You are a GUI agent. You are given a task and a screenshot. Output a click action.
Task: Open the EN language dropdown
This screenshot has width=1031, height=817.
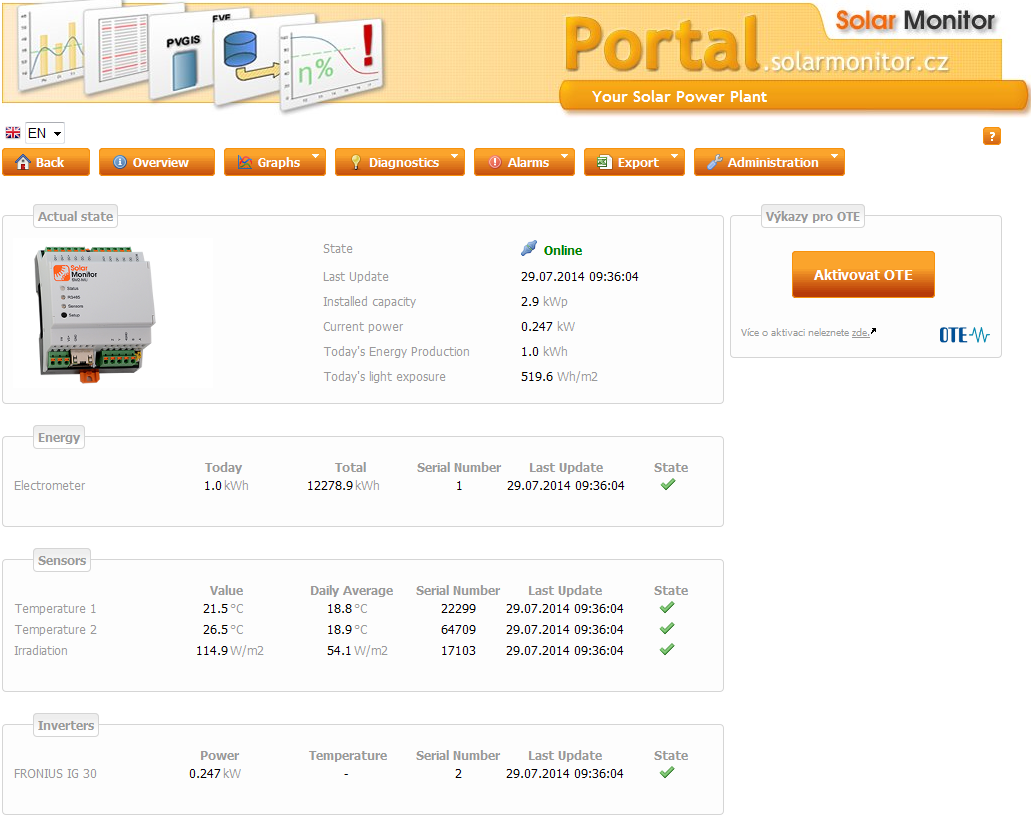tap(45, 133)
